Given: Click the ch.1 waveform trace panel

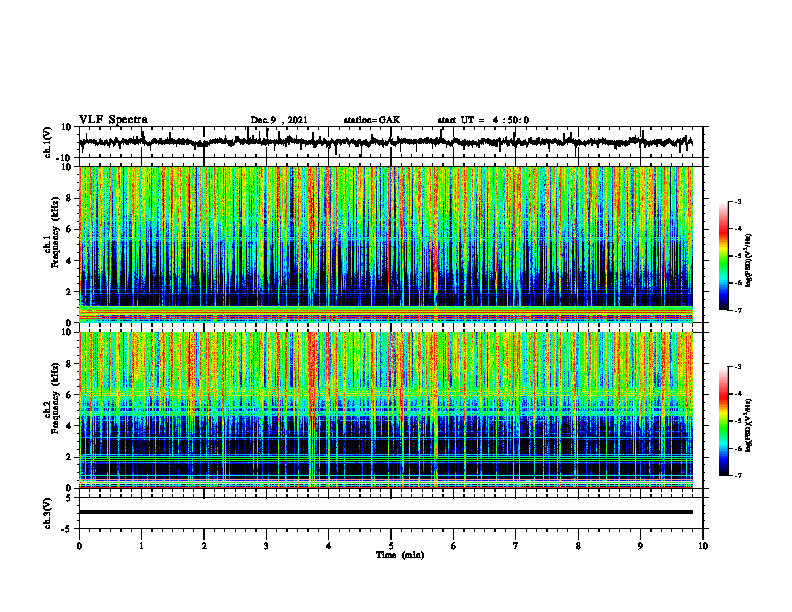Looking at the screenshot, I should 390,142.
